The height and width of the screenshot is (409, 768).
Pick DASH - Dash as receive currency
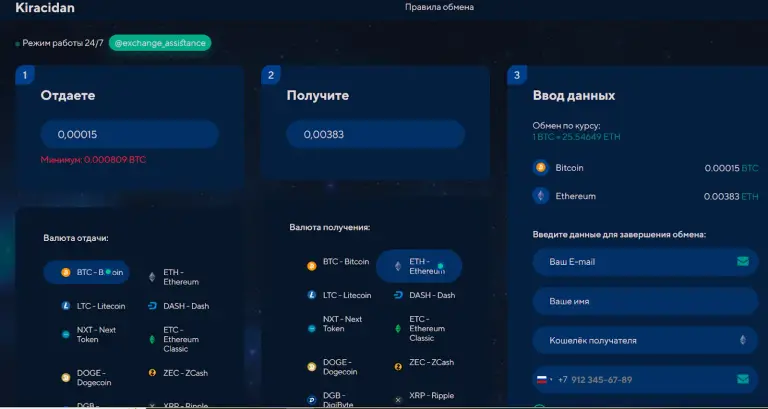coord(424,295)
